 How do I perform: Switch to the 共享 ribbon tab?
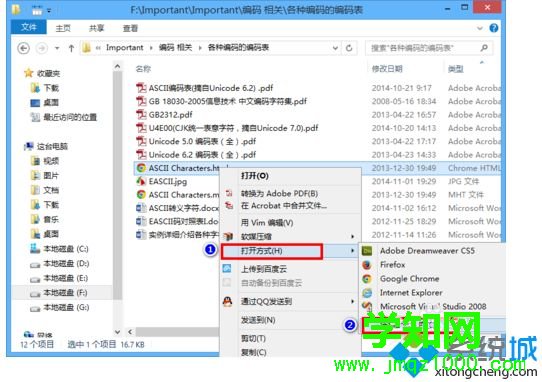click(x=96, y=28)
